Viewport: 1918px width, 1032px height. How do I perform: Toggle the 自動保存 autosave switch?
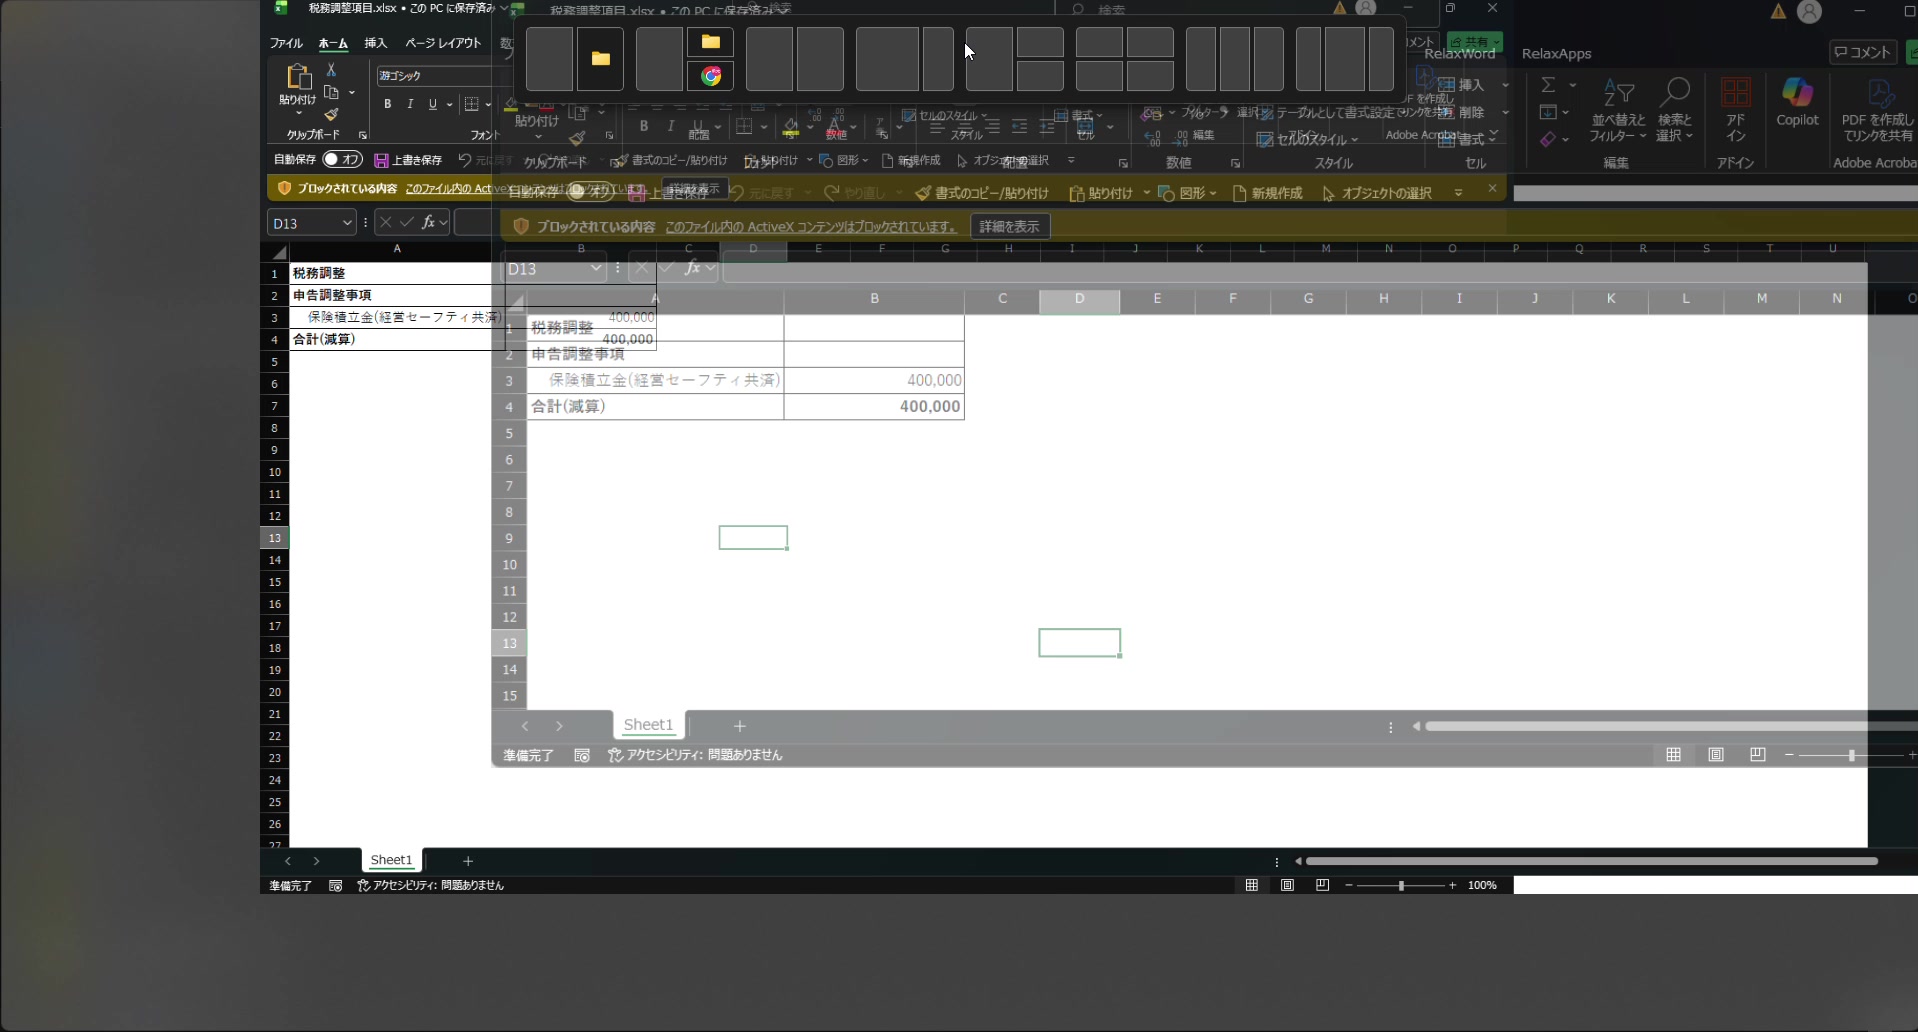pos(342,160)
